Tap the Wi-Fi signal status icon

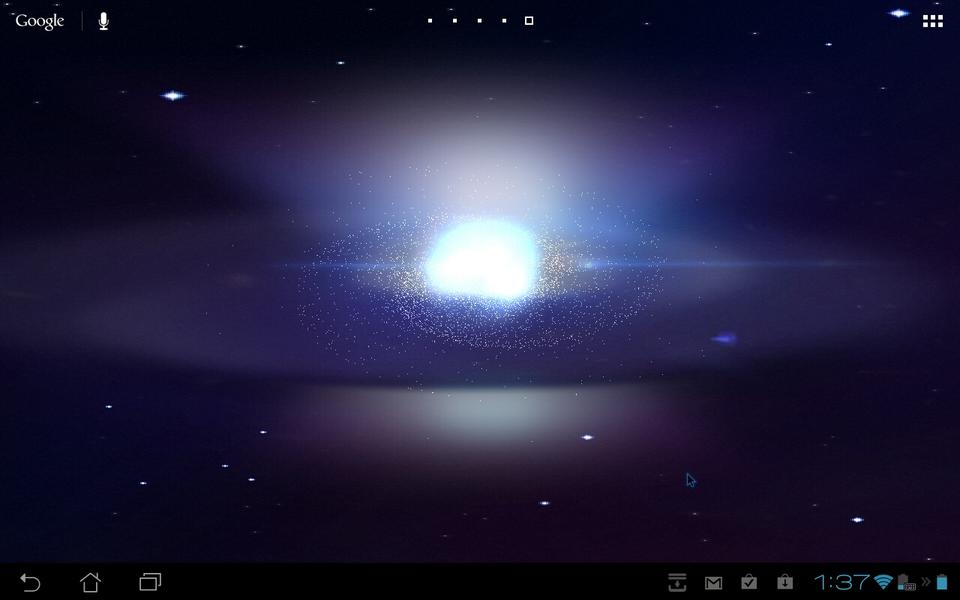click(883, 582)
